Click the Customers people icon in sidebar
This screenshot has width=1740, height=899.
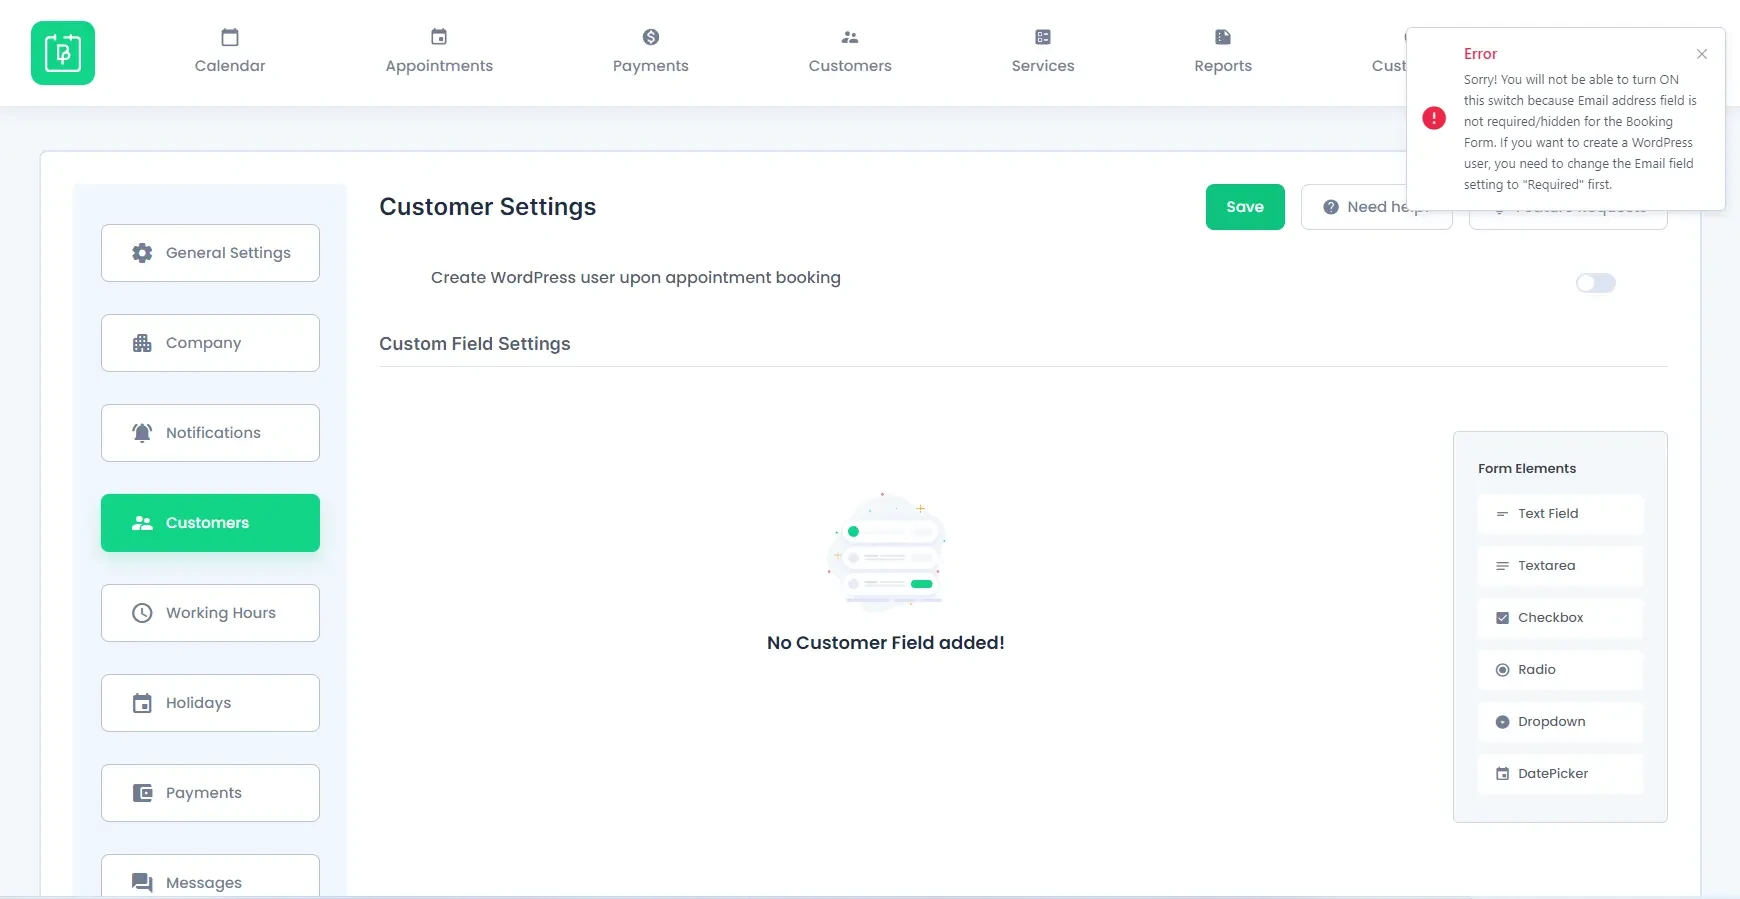pyautogui.click(x=142, y=523)
